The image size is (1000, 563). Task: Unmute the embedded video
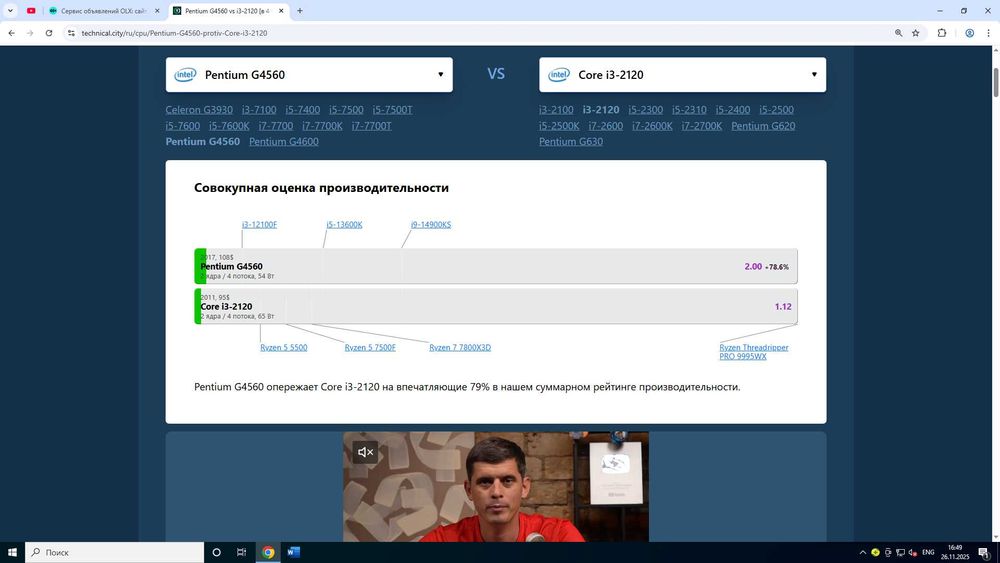coord(365,452)
